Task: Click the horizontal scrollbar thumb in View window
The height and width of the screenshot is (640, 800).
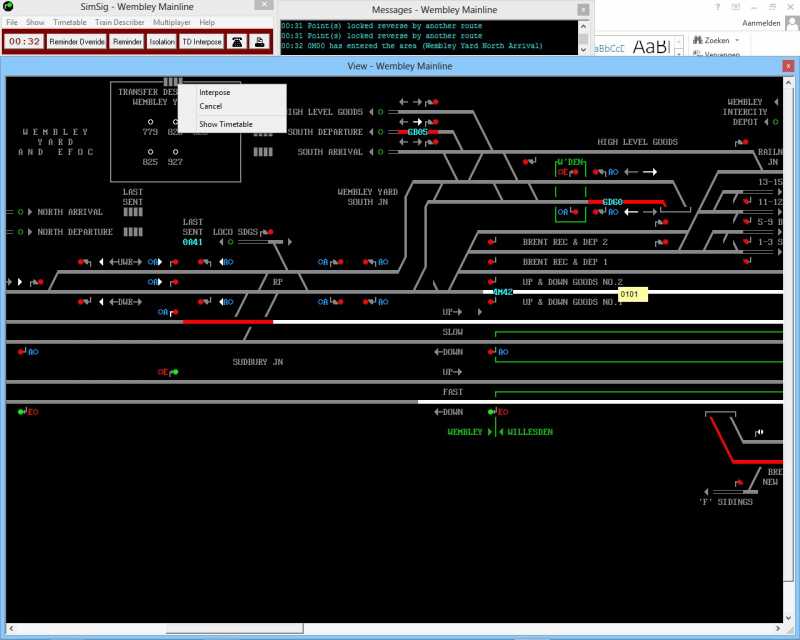Action: tap(235, 628)
